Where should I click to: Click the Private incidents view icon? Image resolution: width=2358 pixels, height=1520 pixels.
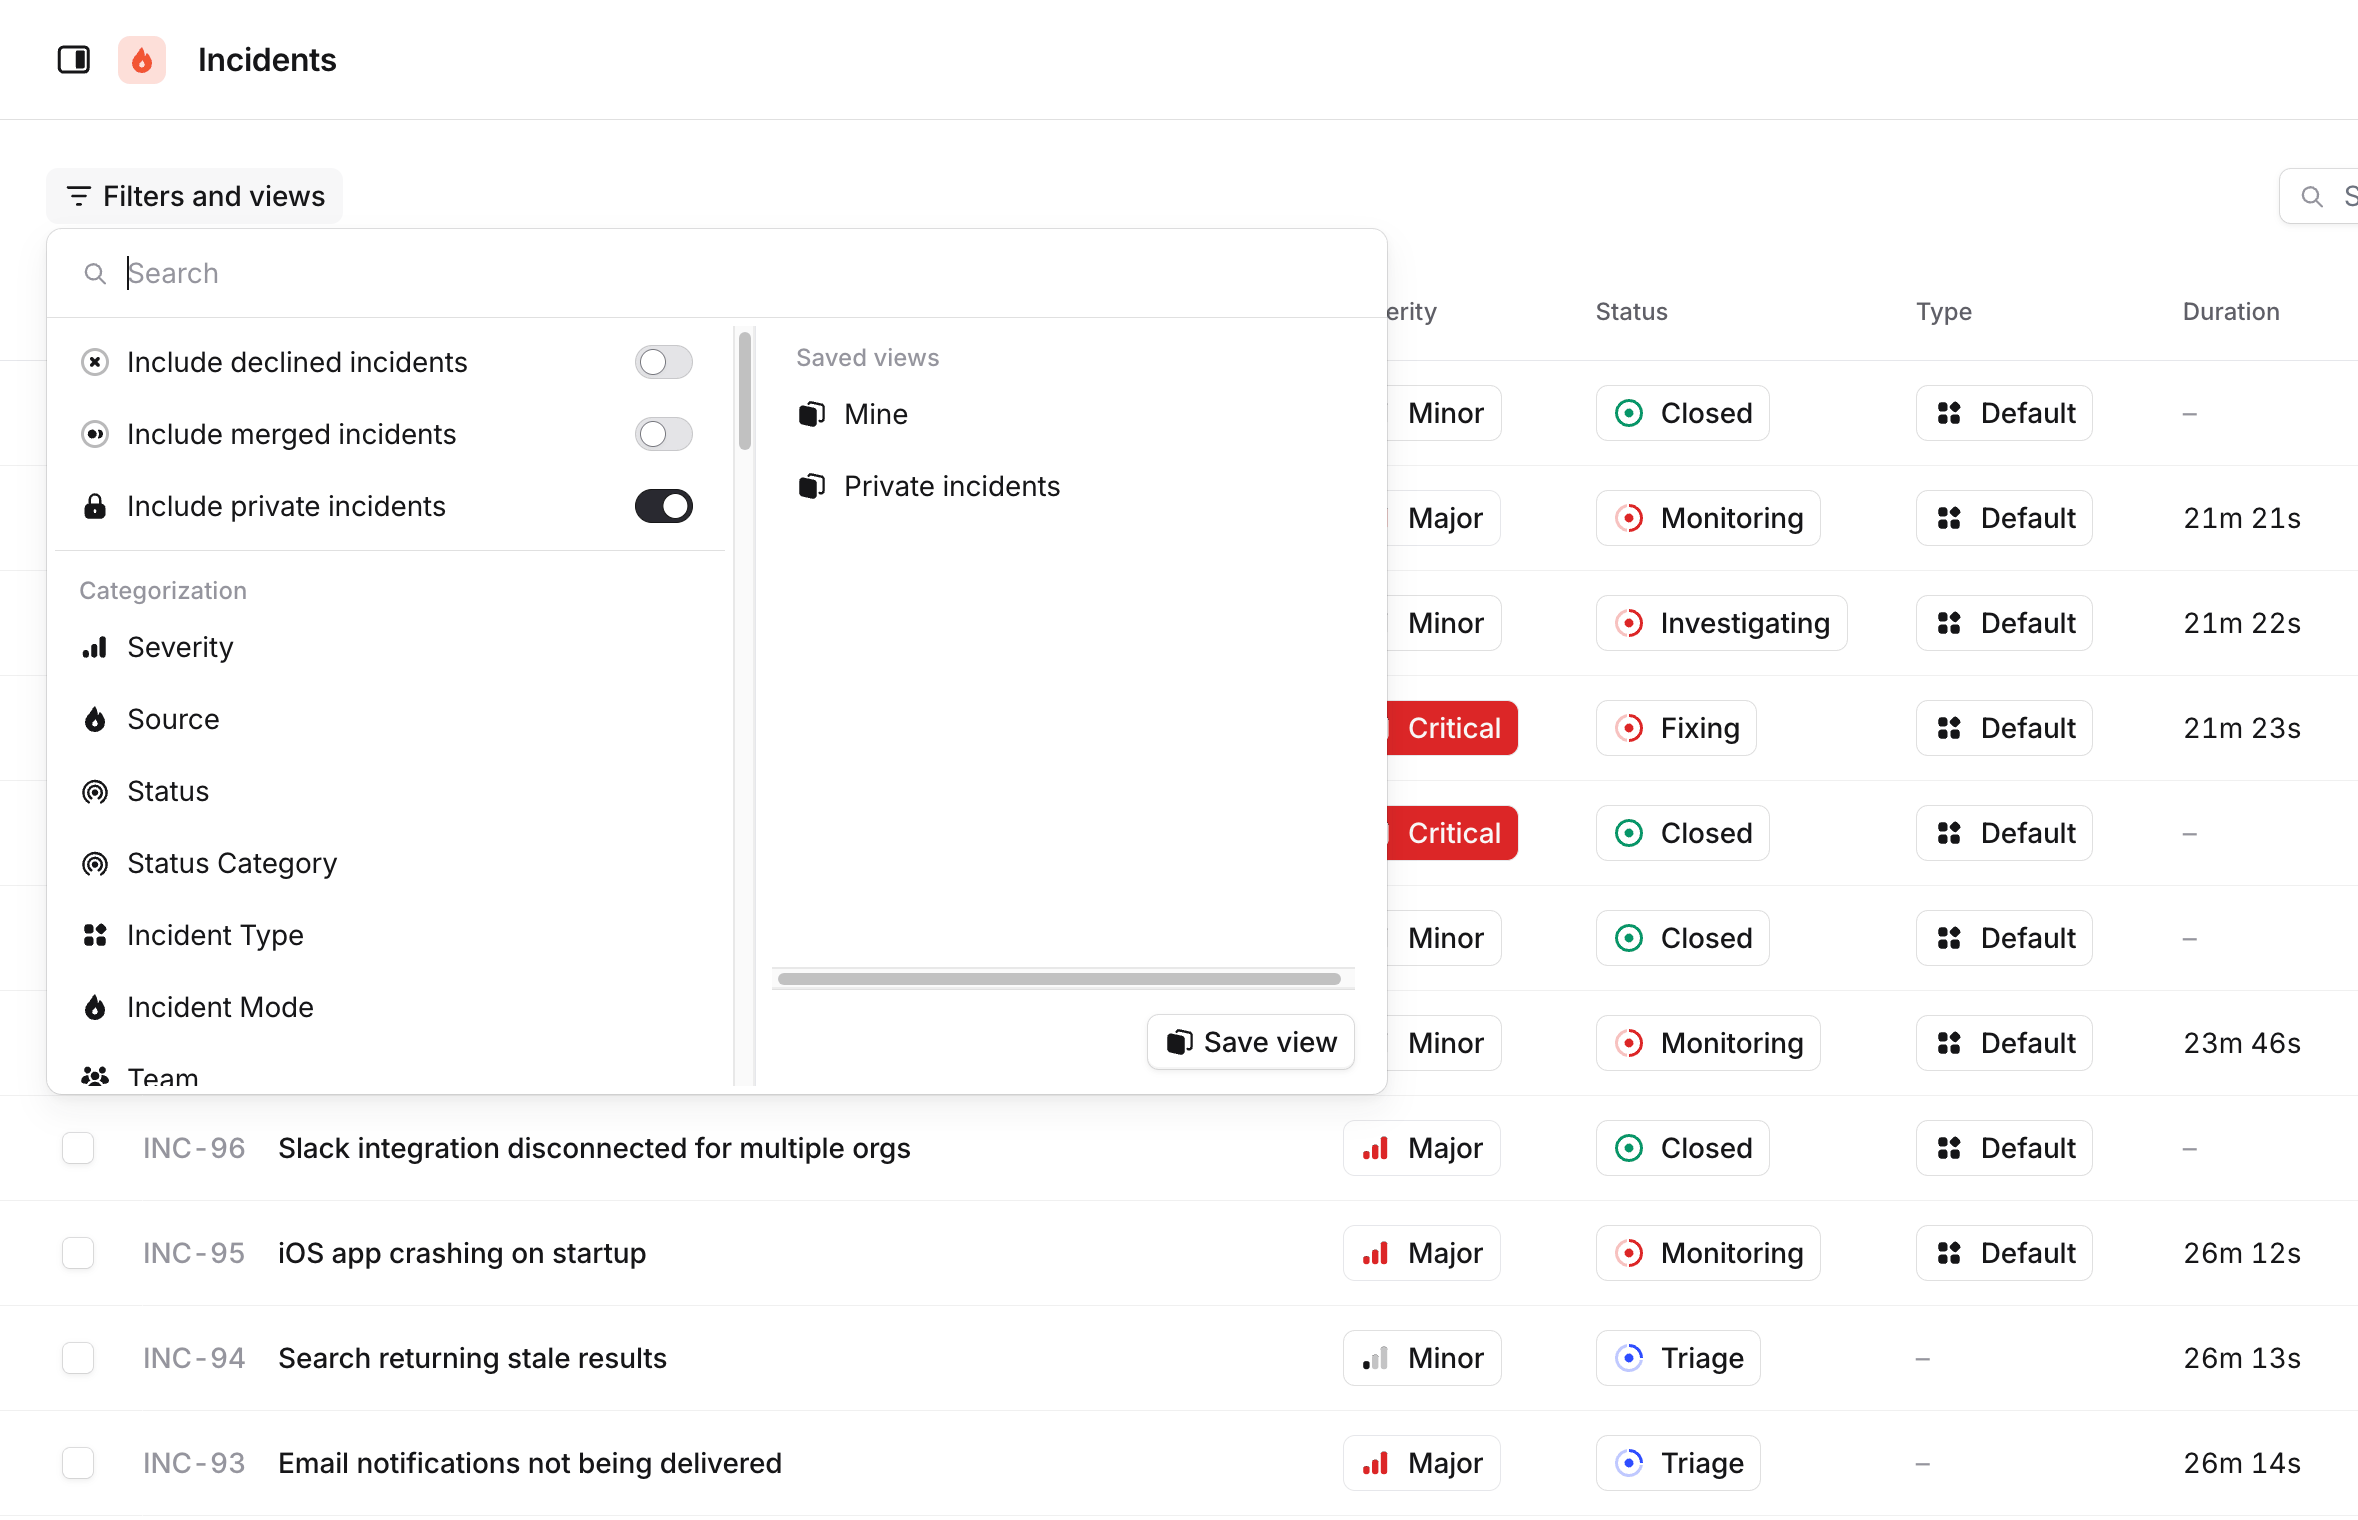[x=812, y=486]
